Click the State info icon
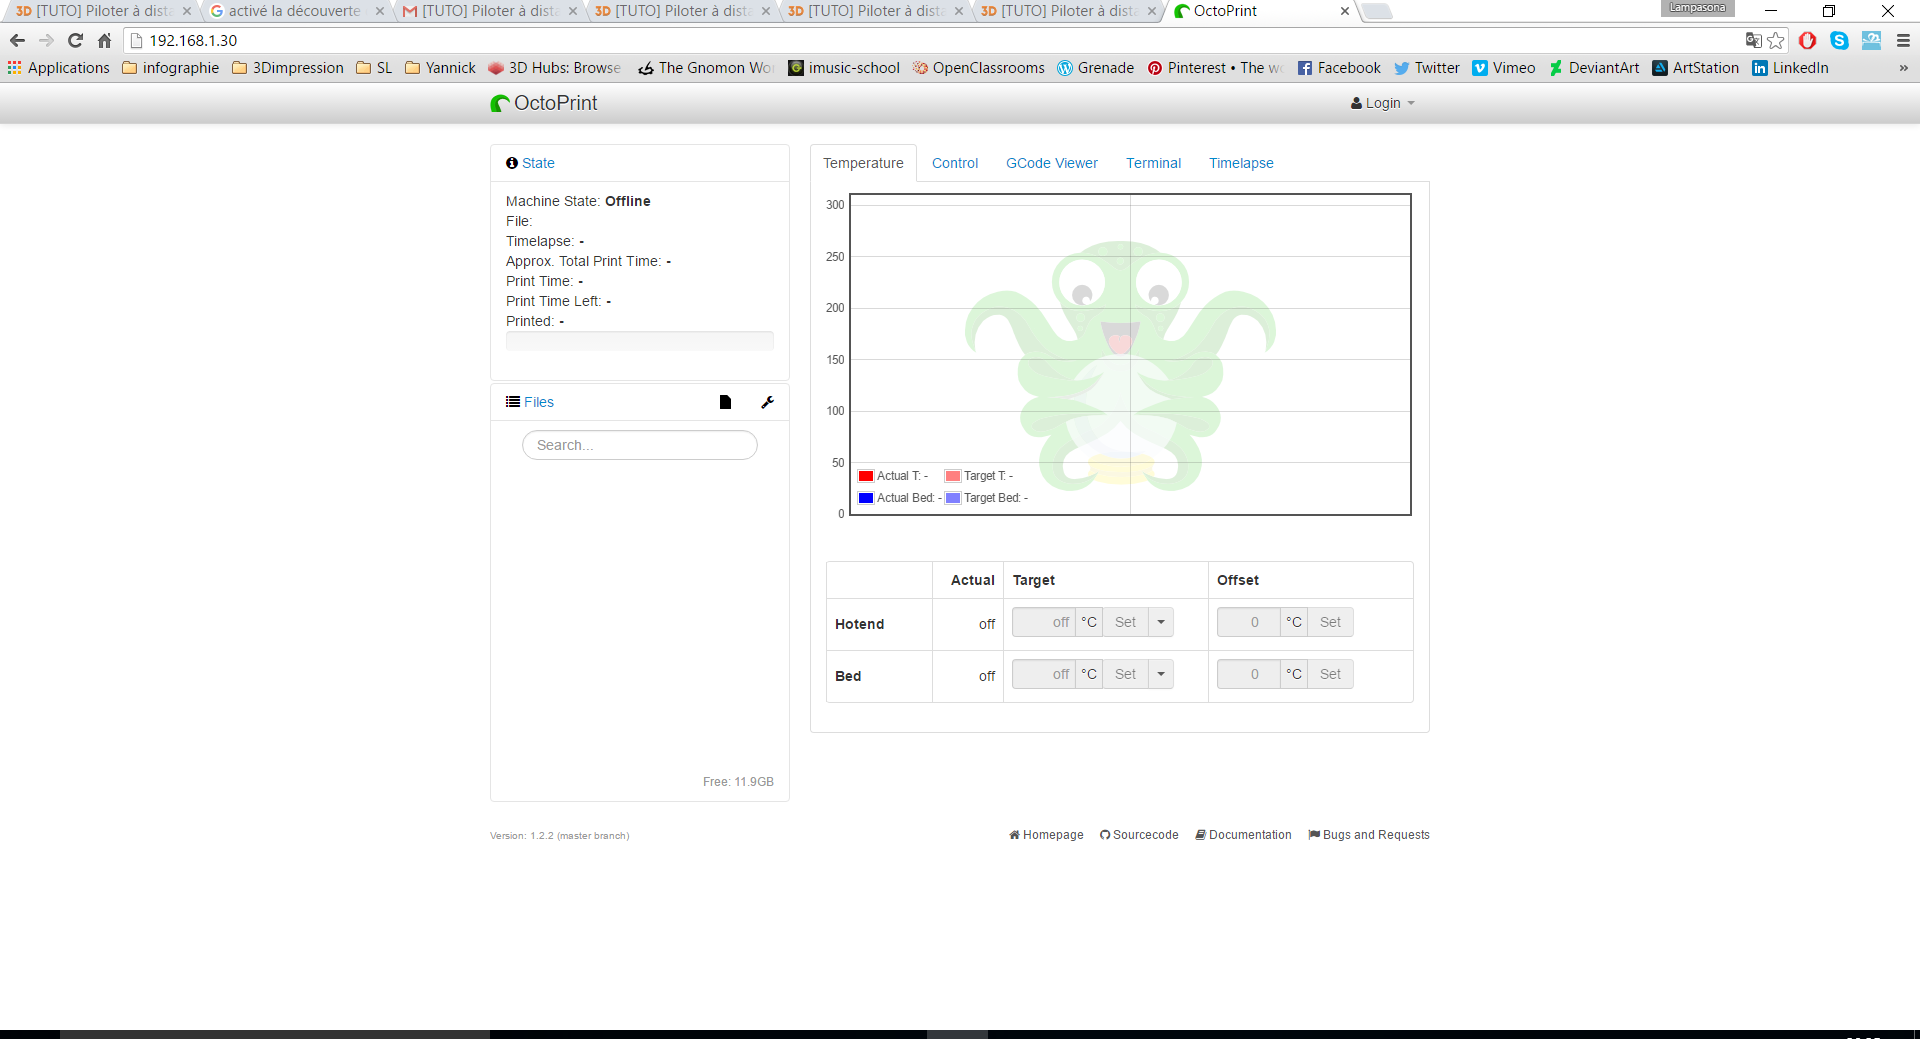This screenshot has height=1039, width=1920. click(512, 163)
